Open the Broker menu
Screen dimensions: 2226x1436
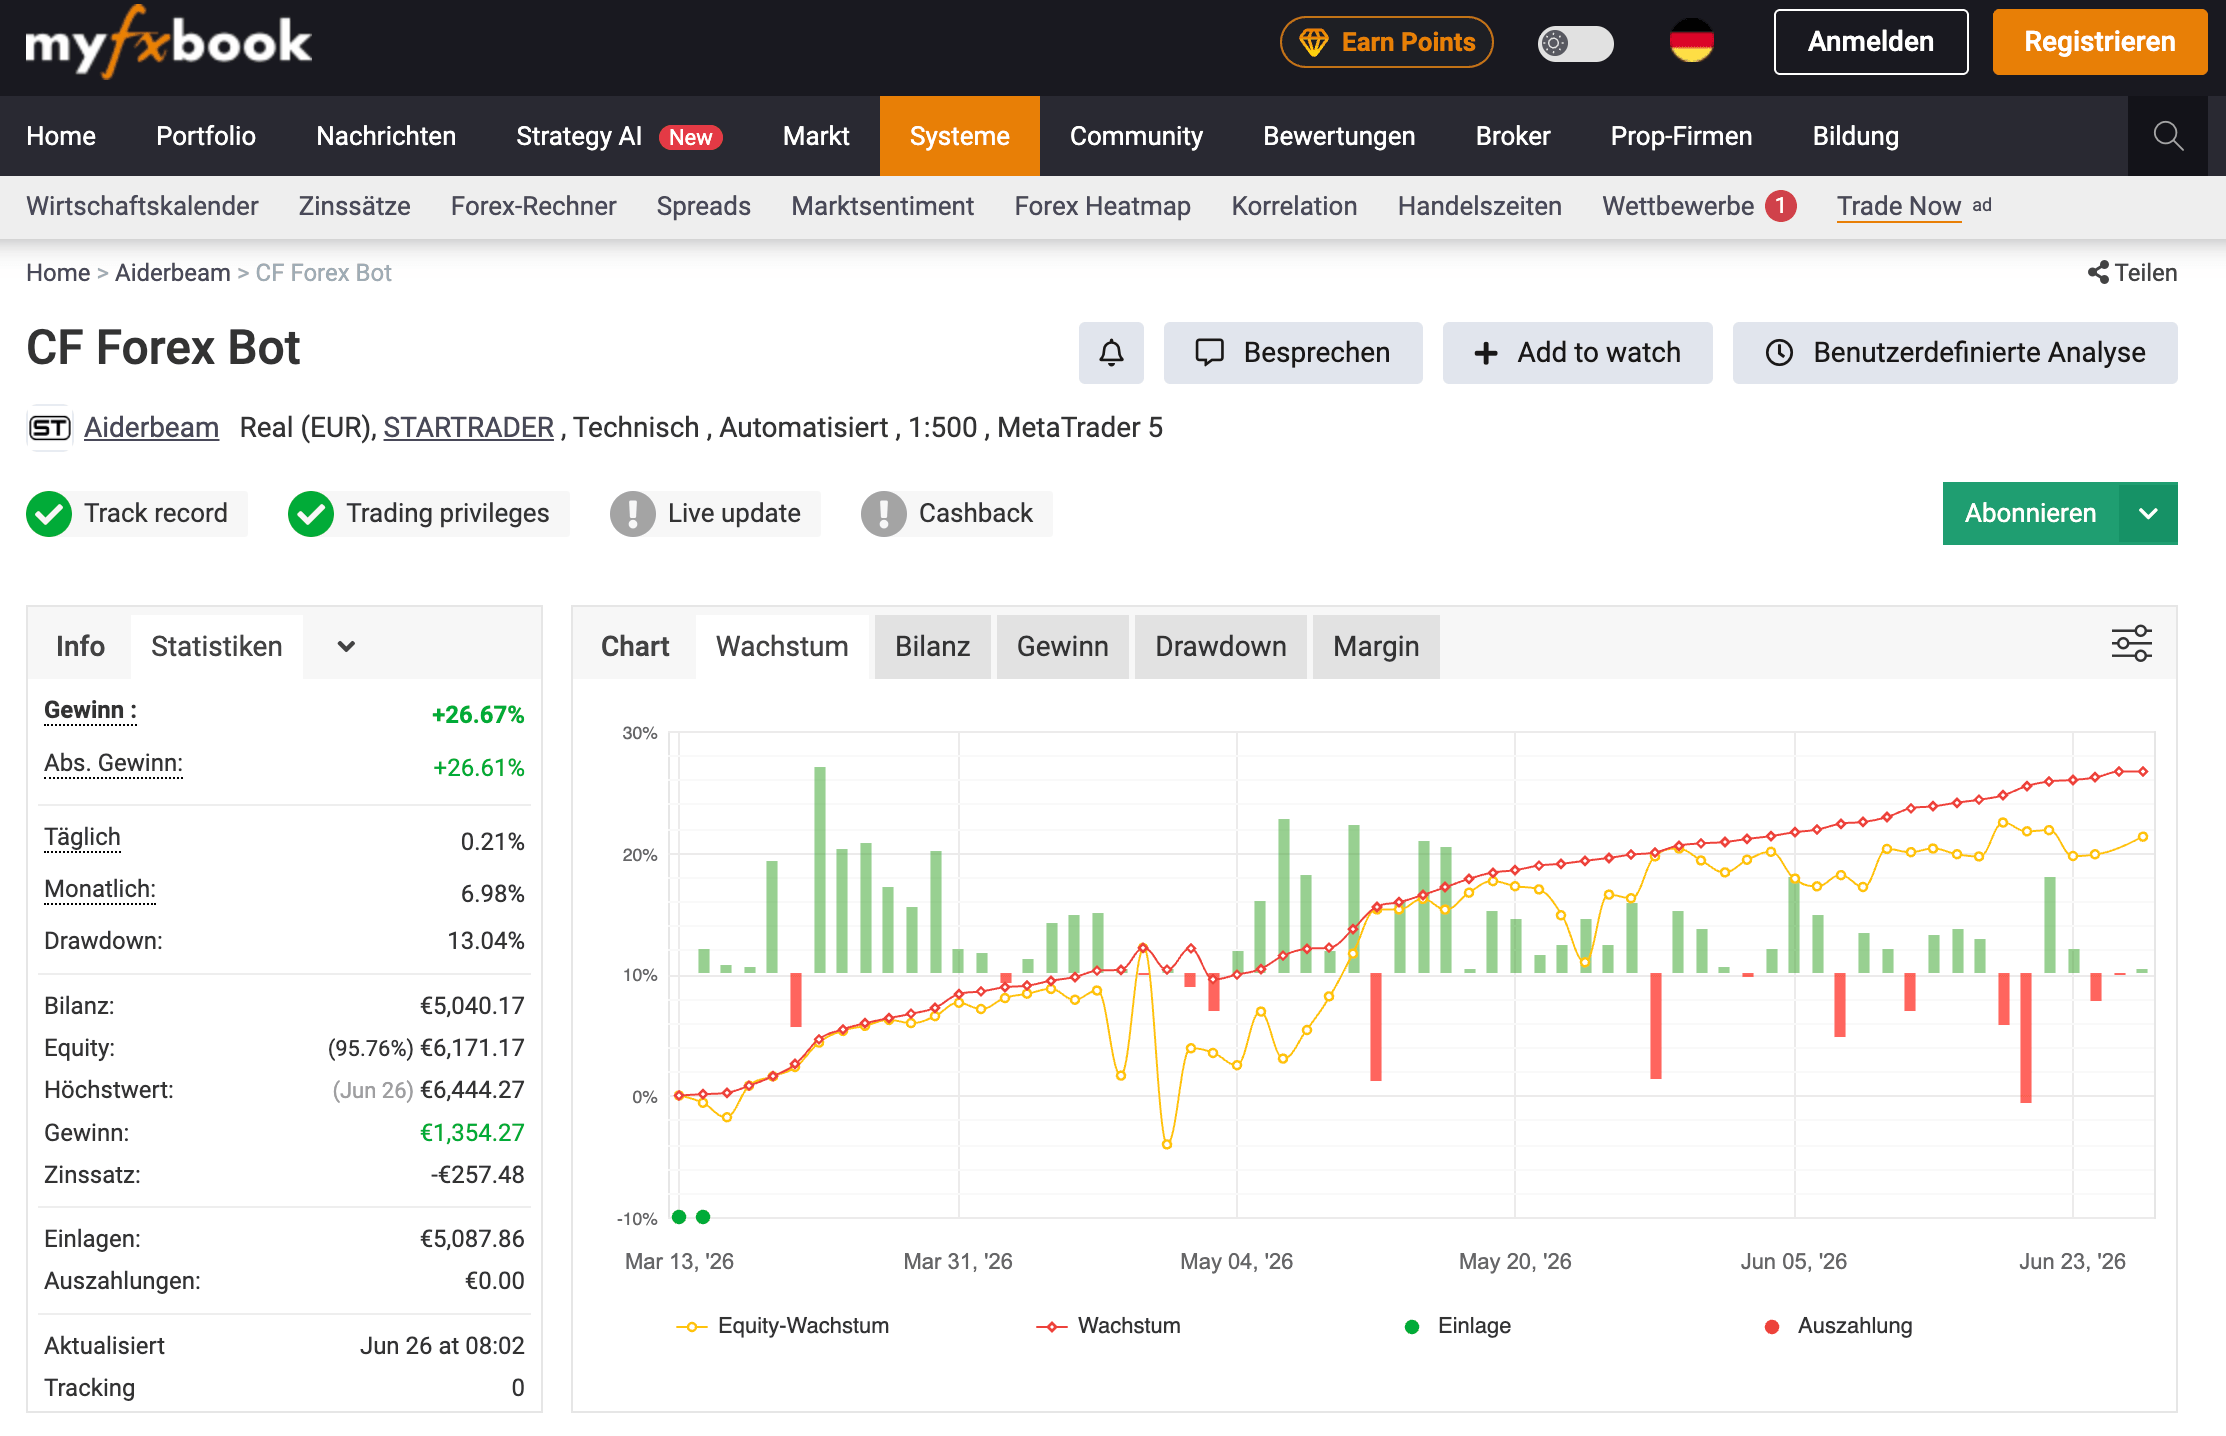[1513, 136]
